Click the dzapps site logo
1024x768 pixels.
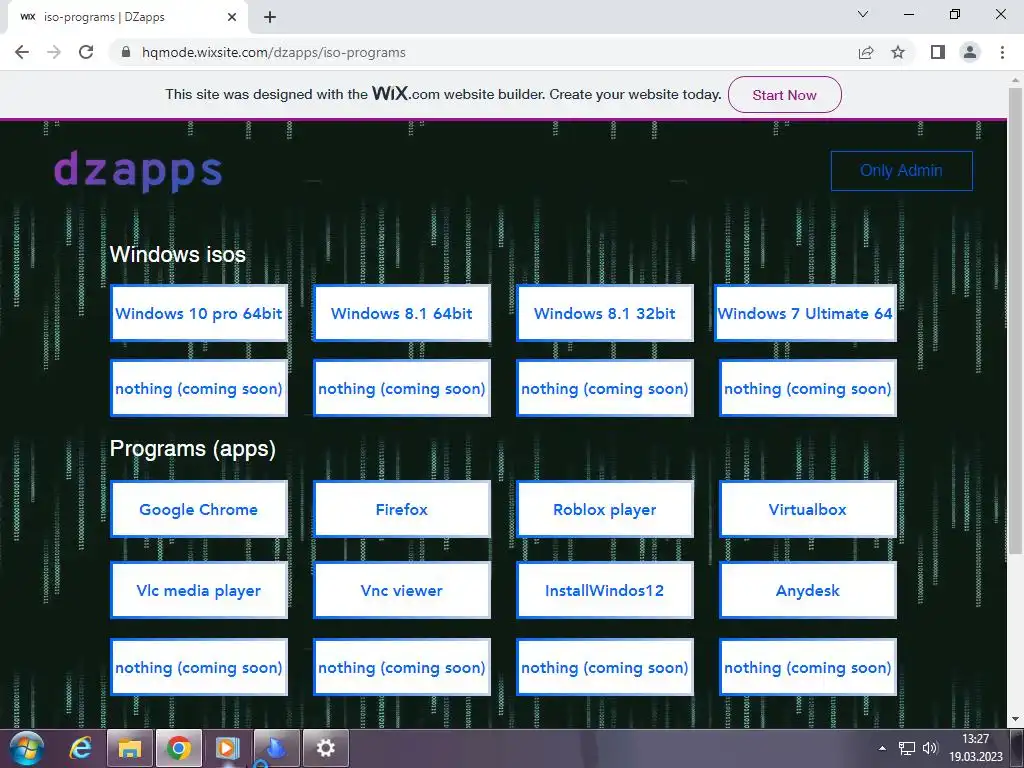[x=138, y=171]
